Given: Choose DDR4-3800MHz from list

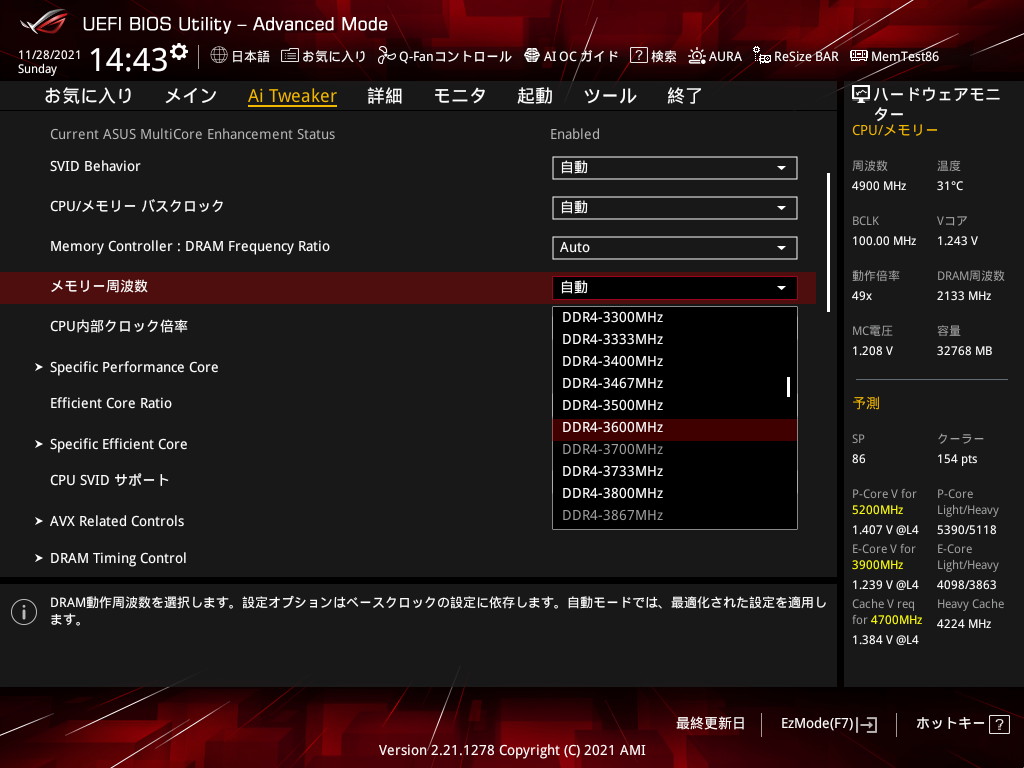Looking at the screenshot, I should point(675,494).
